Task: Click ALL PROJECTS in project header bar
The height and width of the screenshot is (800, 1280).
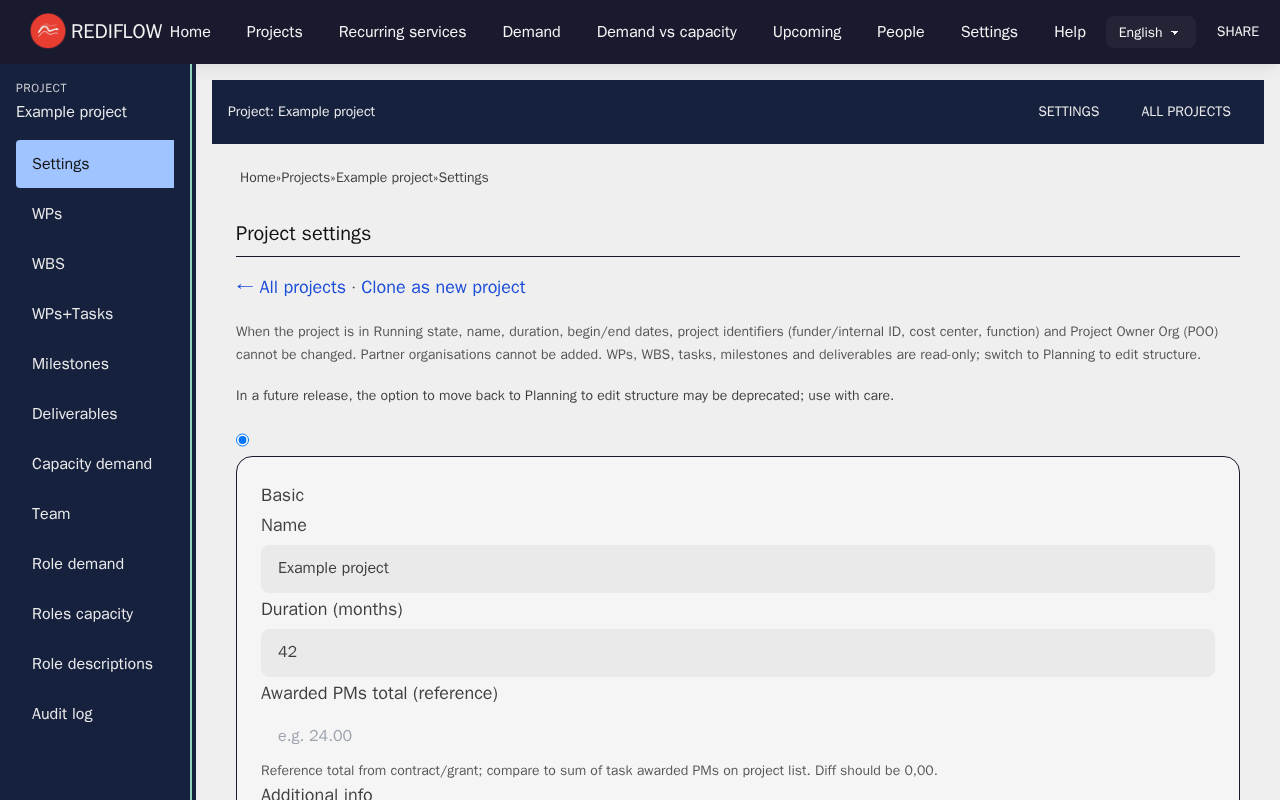Action: click(1186, 111)
